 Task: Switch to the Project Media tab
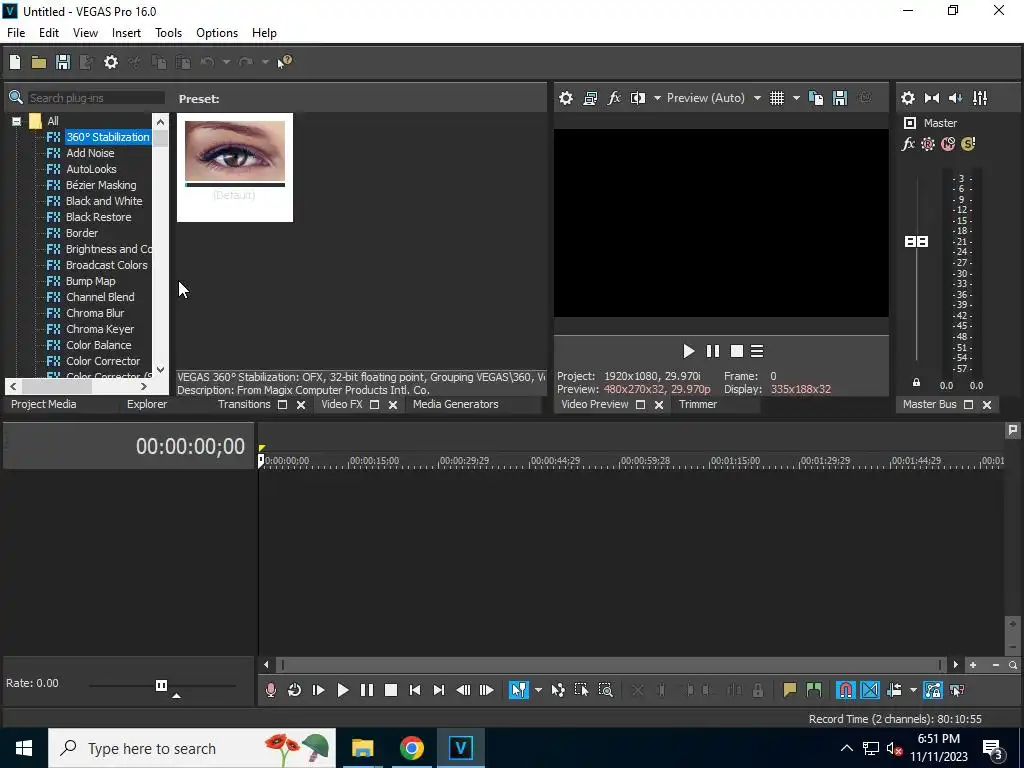click(44, 404)
